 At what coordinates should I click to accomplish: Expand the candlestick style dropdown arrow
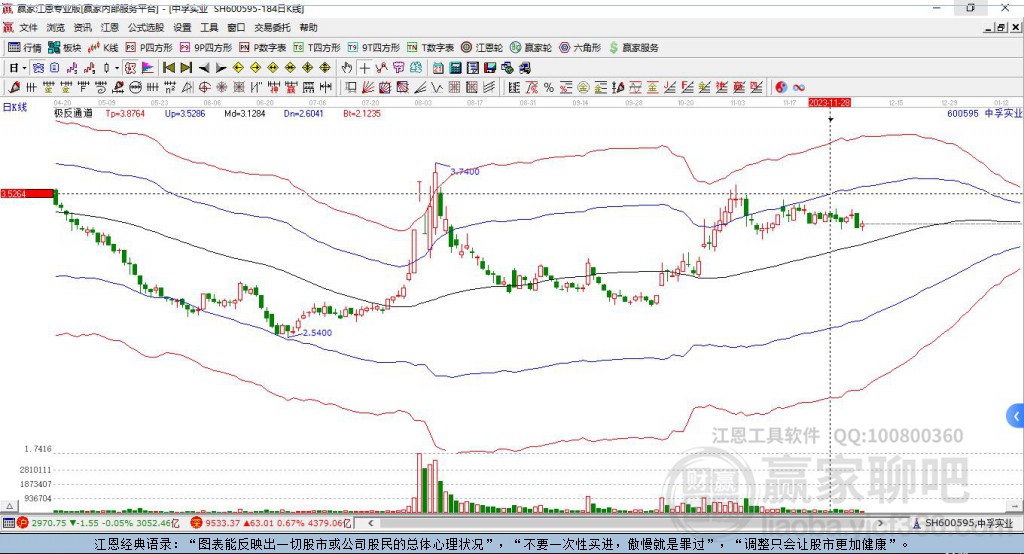[117, 68]
